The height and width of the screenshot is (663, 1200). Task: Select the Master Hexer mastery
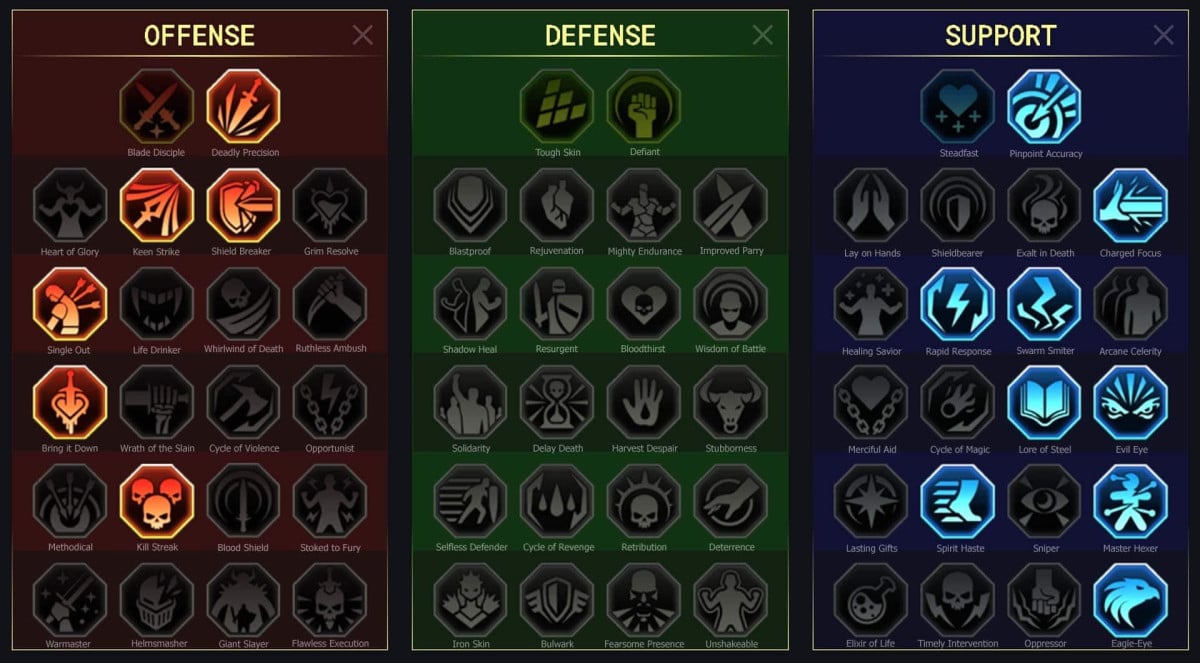pyautogui.click(x=1131, y=501)
